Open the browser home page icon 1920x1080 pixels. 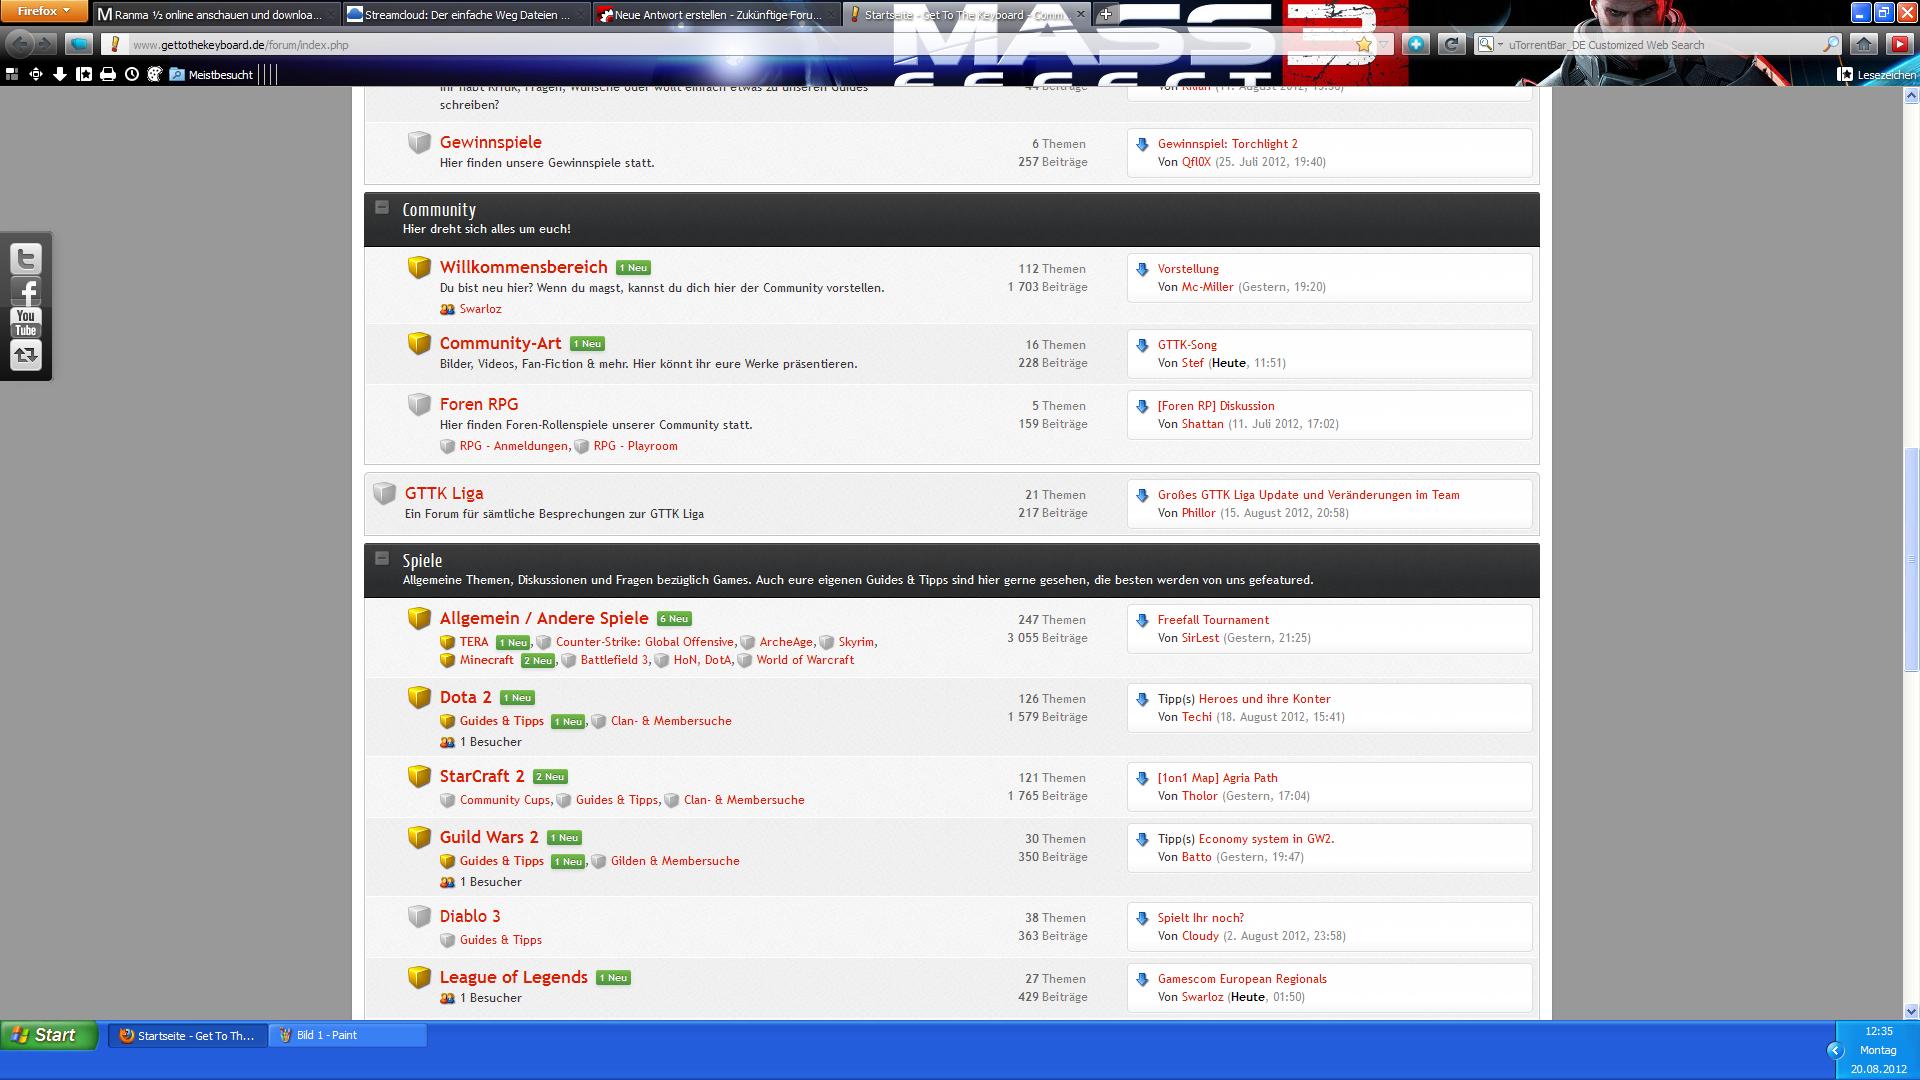[1864, 44]
